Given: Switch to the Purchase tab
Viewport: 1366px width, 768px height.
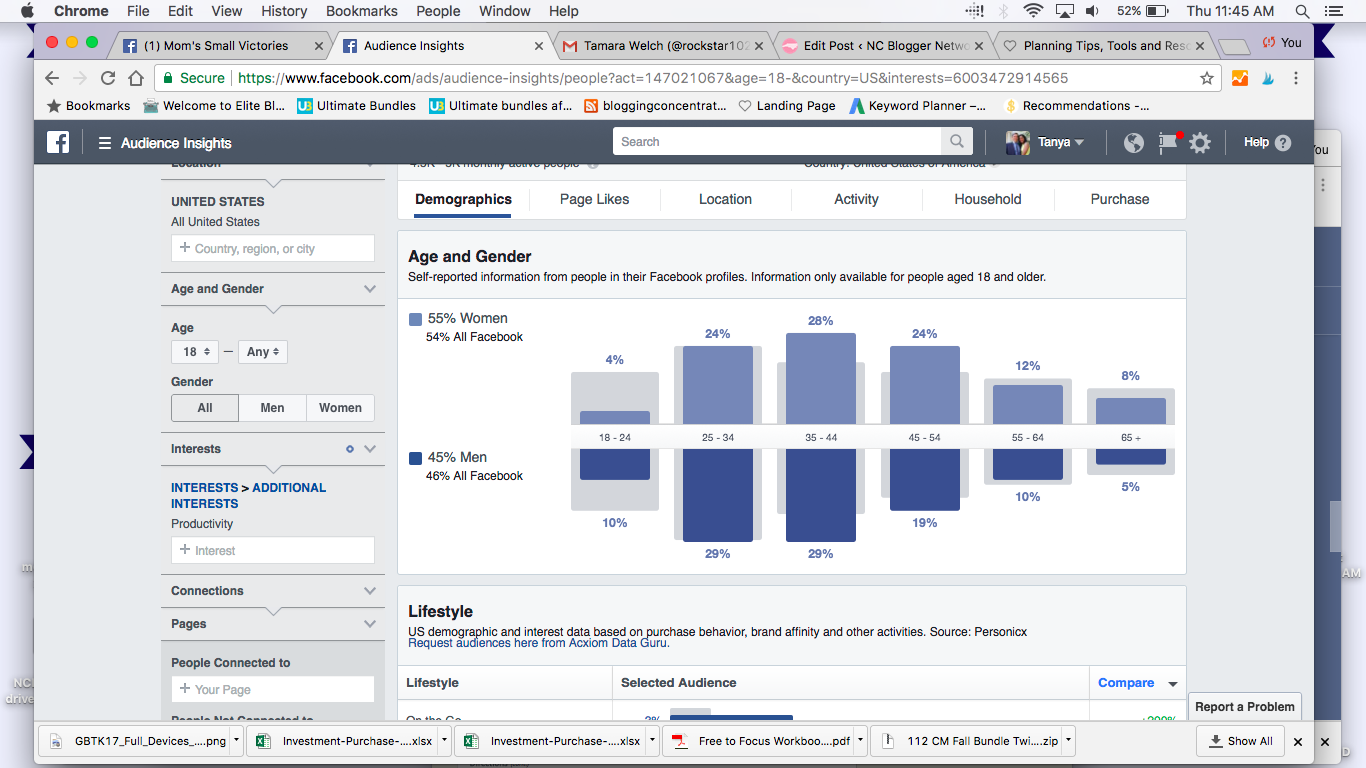Looking at the screenshot, I should coord(1120,199).
